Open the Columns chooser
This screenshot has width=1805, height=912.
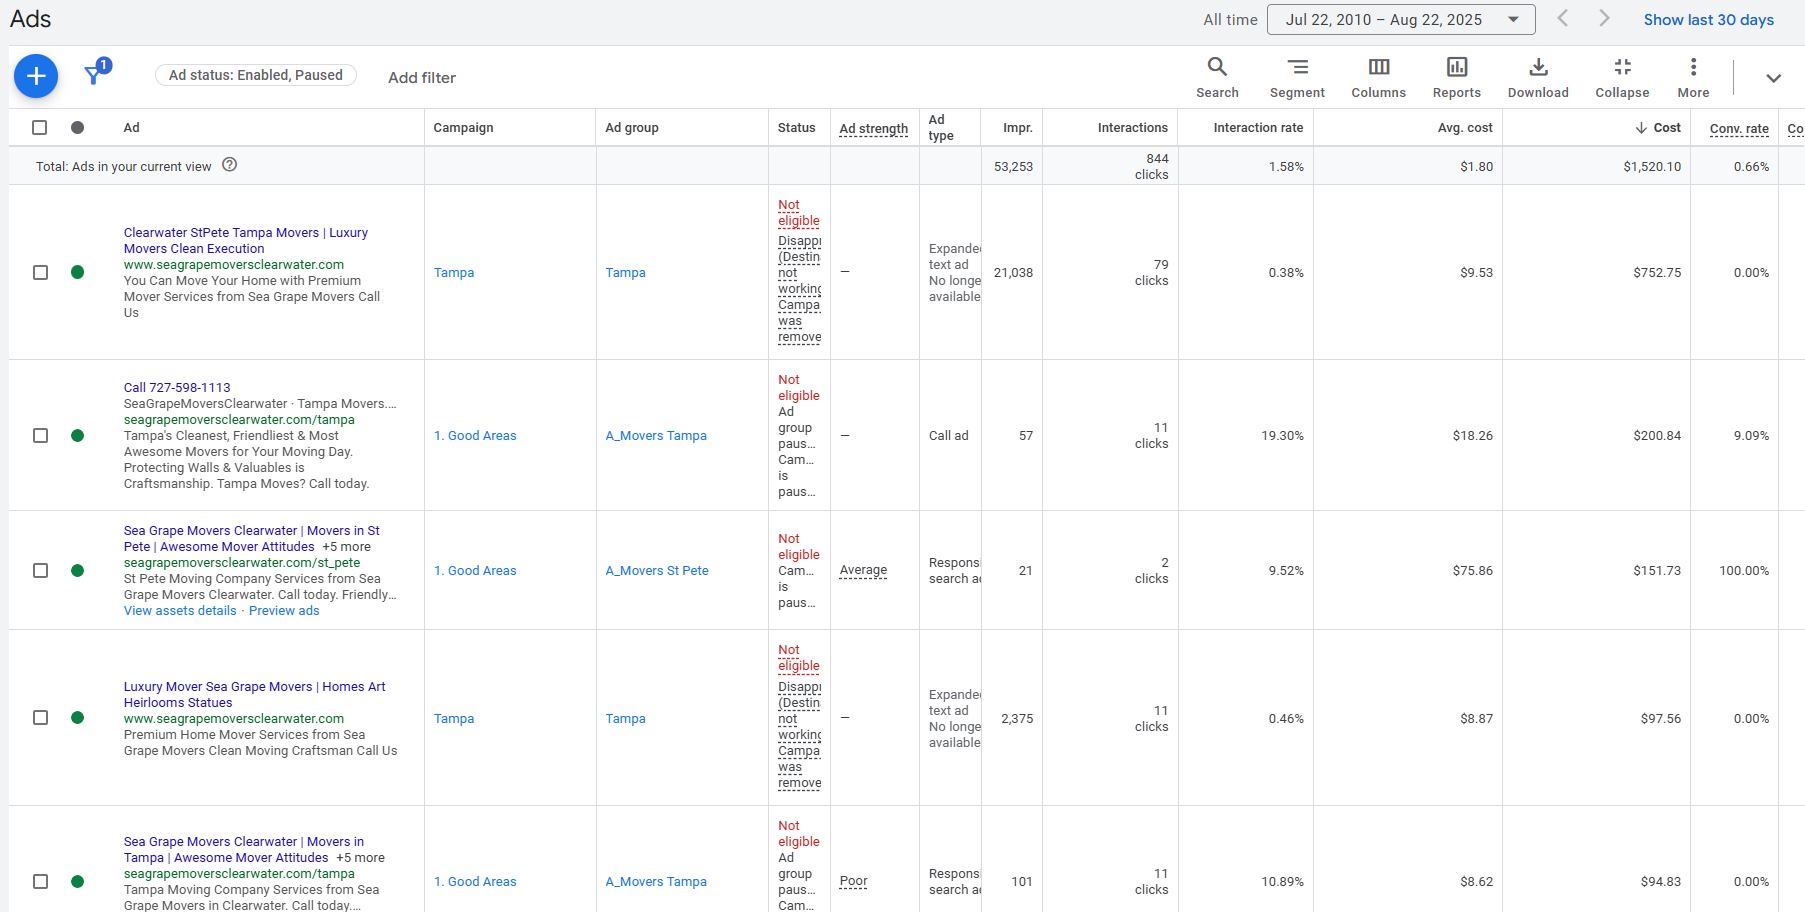pyautogui.click(x=1378, y=77)
